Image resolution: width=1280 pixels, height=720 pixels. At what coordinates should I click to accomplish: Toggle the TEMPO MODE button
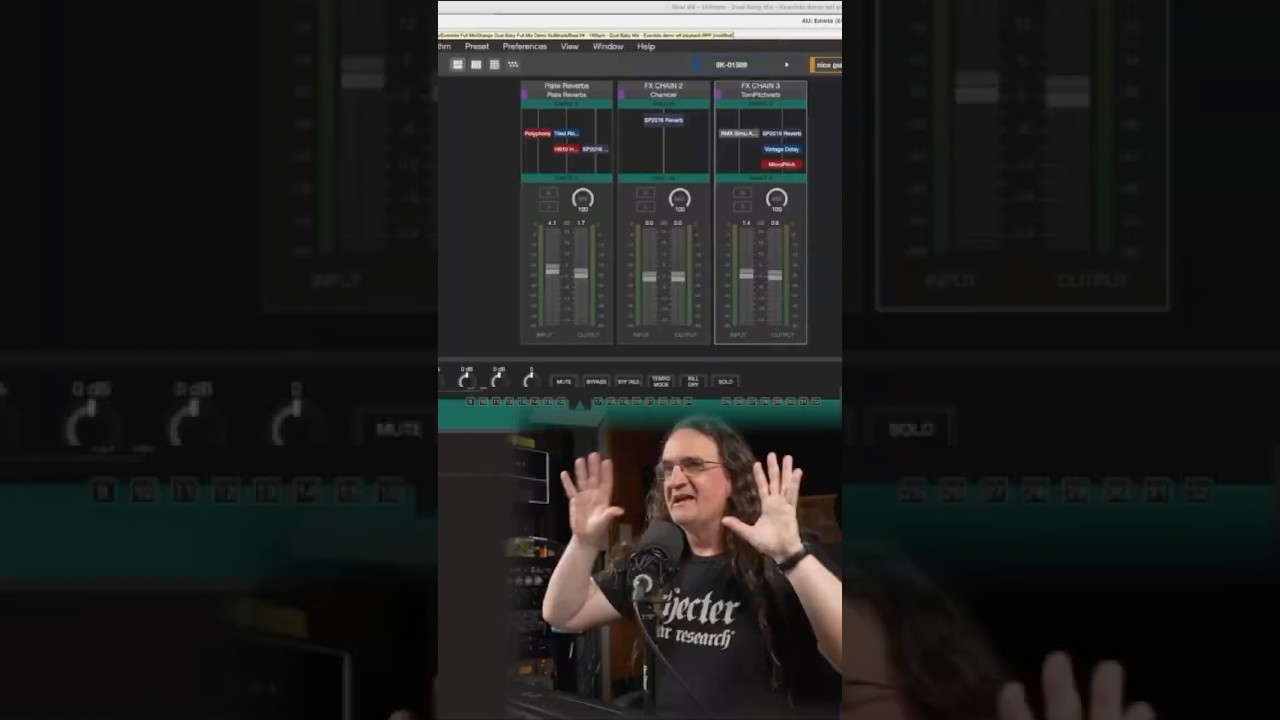[661, 382]
